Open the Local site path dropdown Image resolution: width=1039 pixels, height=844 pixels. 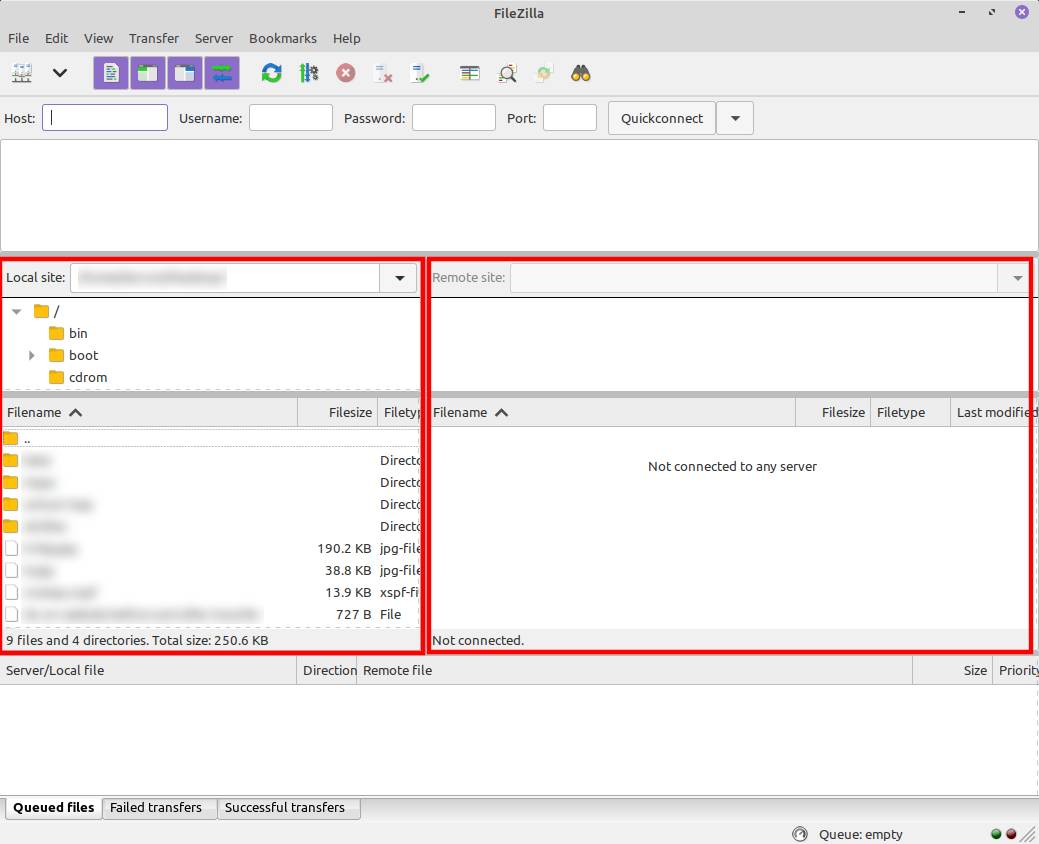[399, 278]
